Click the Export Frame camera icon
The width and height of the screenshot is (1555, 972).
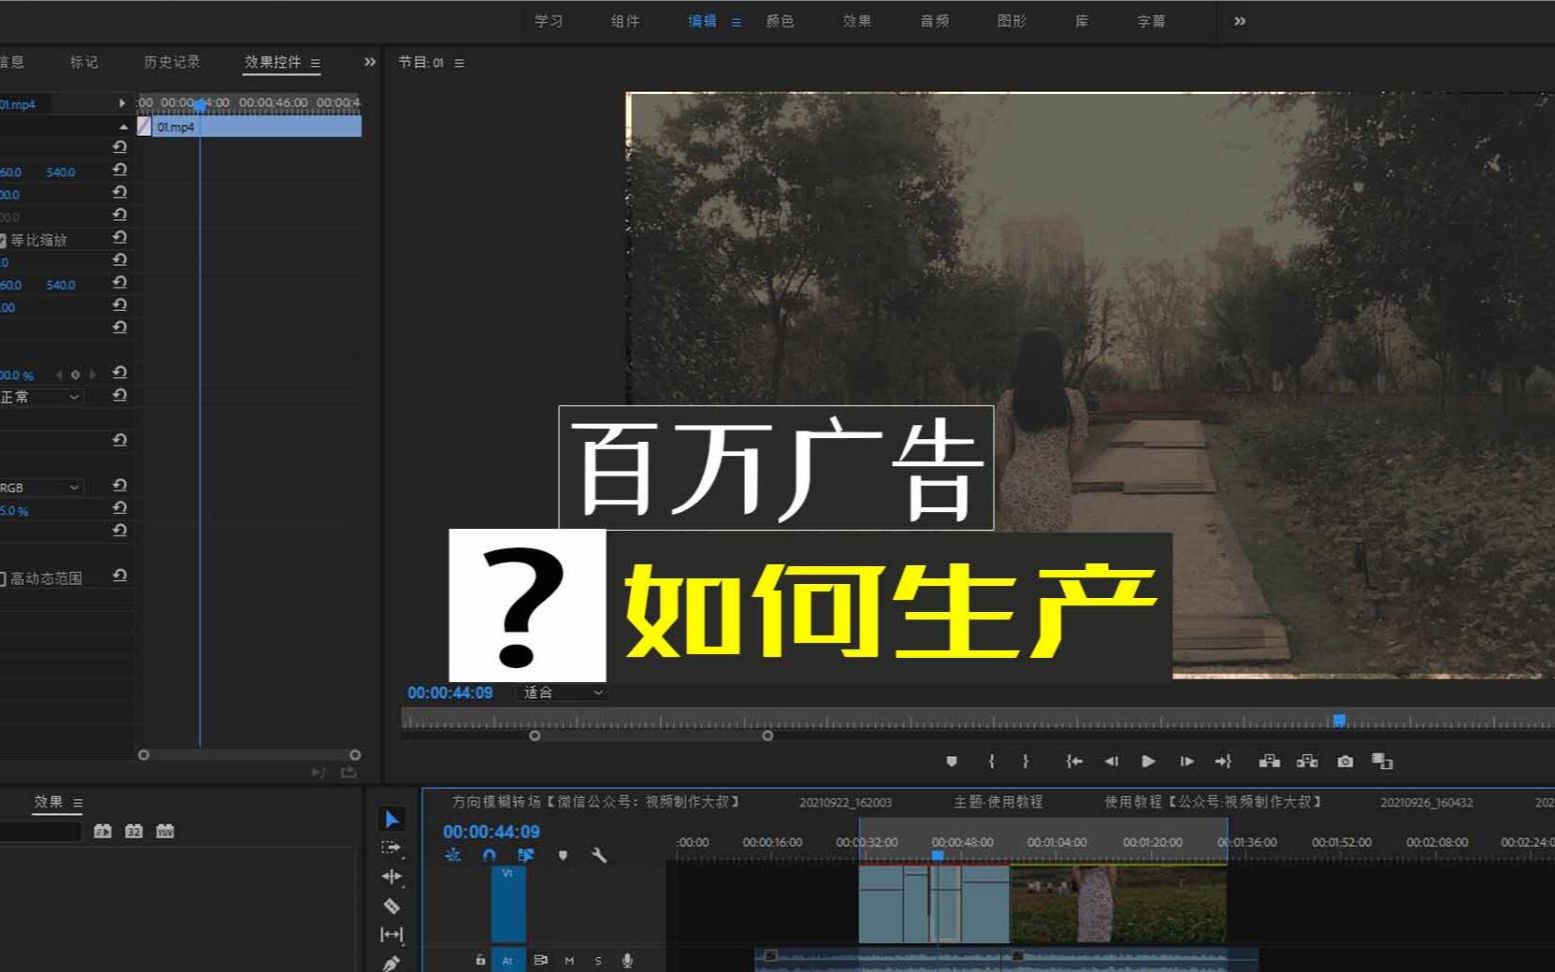point(1345,761)
